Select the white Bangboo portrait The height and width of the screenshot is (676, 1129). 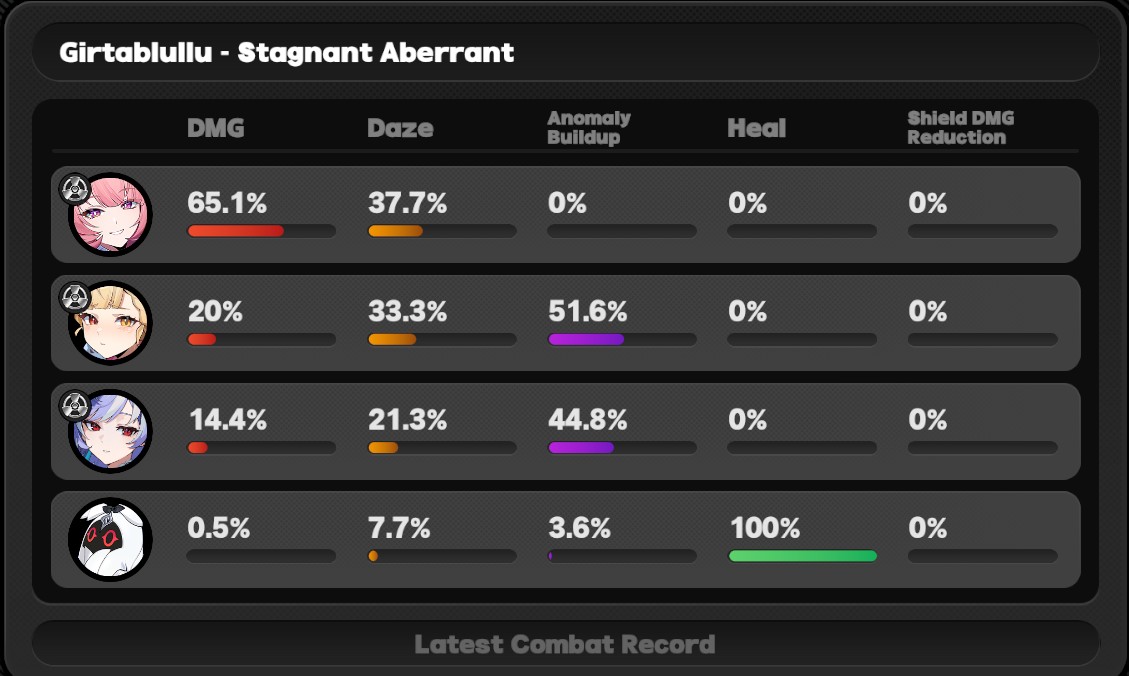(x=110, y=540)
